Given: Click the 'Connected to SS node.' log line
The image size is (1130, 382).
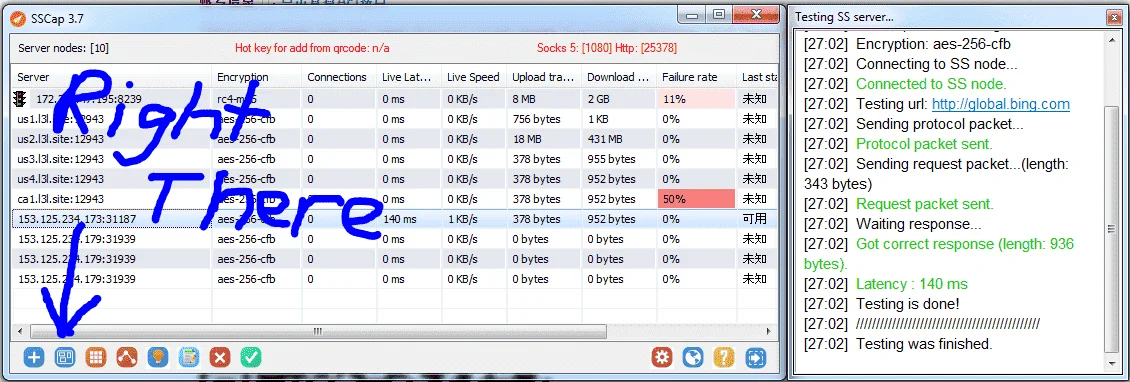Looking at the screenshot, I should point(930,84).
